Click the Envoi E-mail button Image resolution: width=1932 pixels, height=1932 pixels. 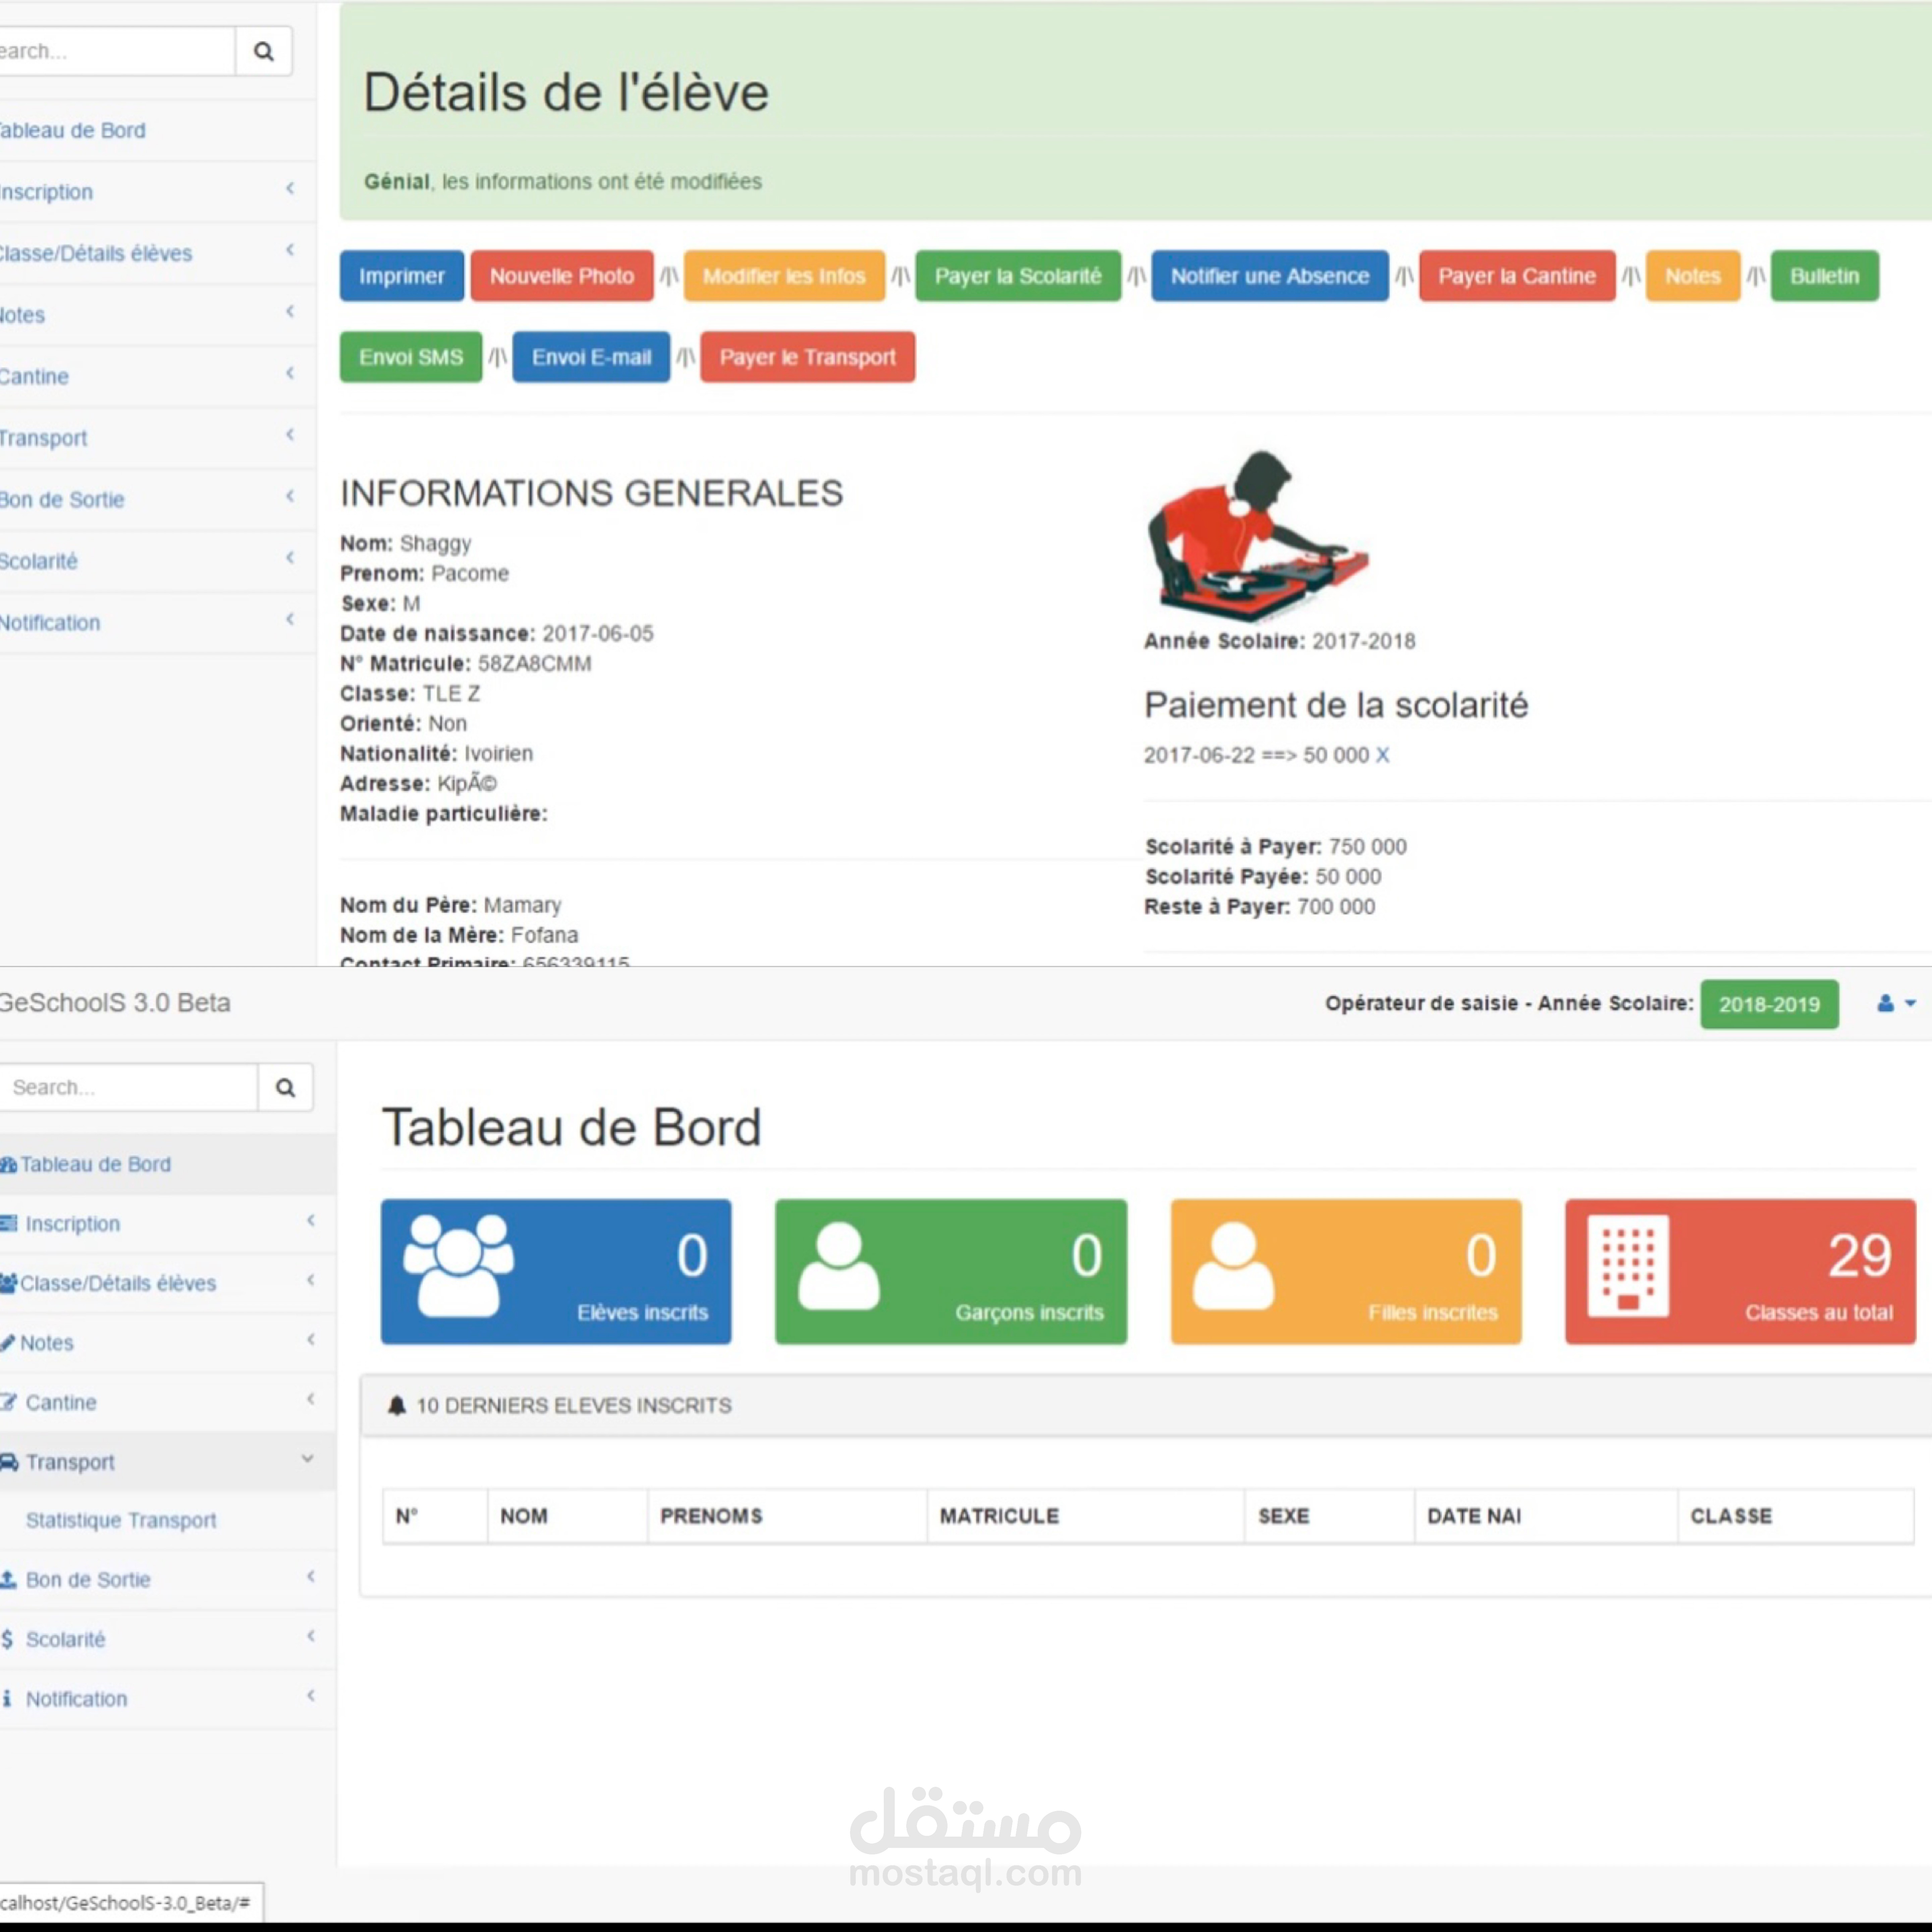(x=591, y=357)
